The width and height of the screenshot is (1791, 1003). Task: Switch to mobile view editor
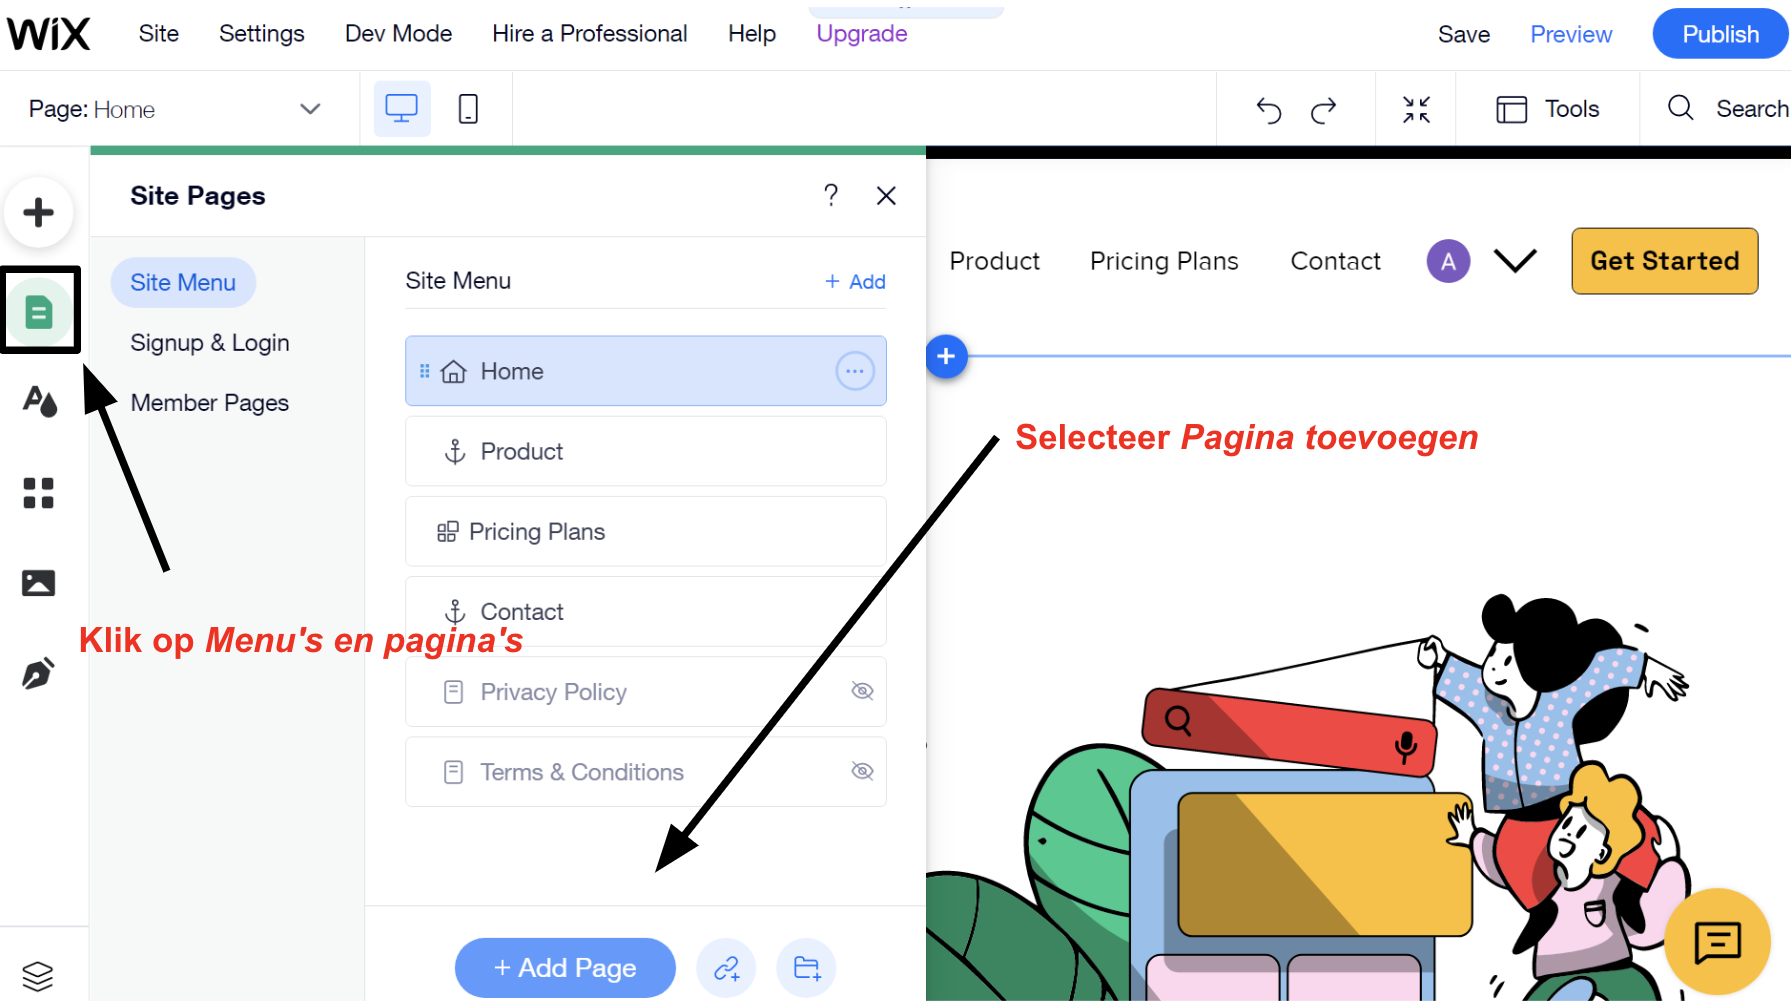[x=467, y=109]
